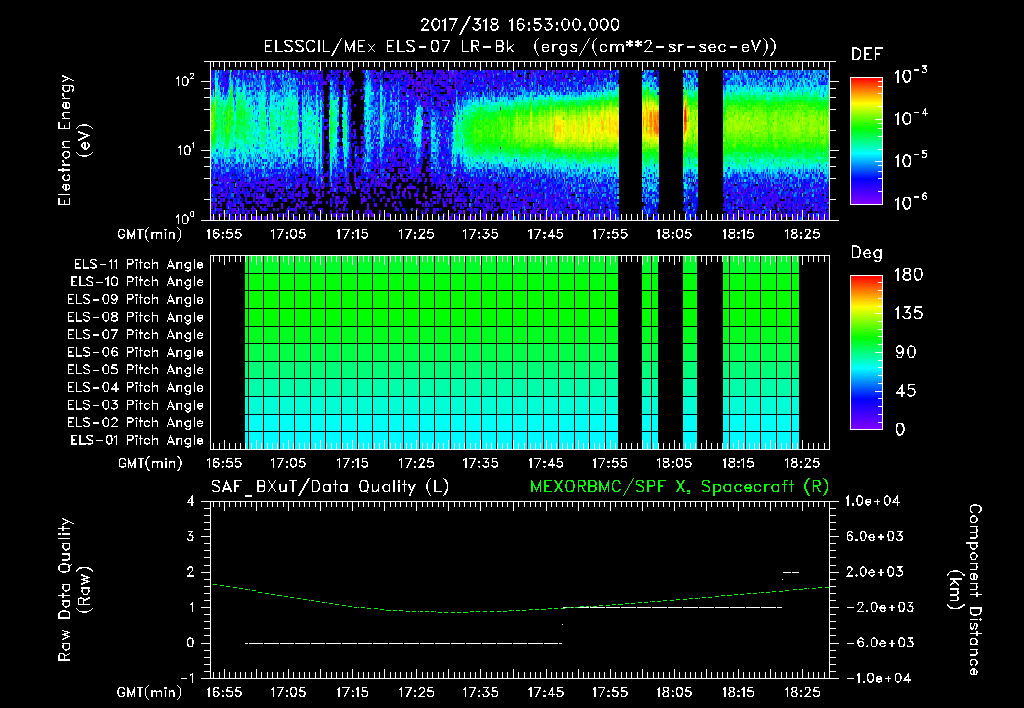Click the Raw Data Quality axis label
This screenshot has height=708, width=1024.
pos(74,590)
